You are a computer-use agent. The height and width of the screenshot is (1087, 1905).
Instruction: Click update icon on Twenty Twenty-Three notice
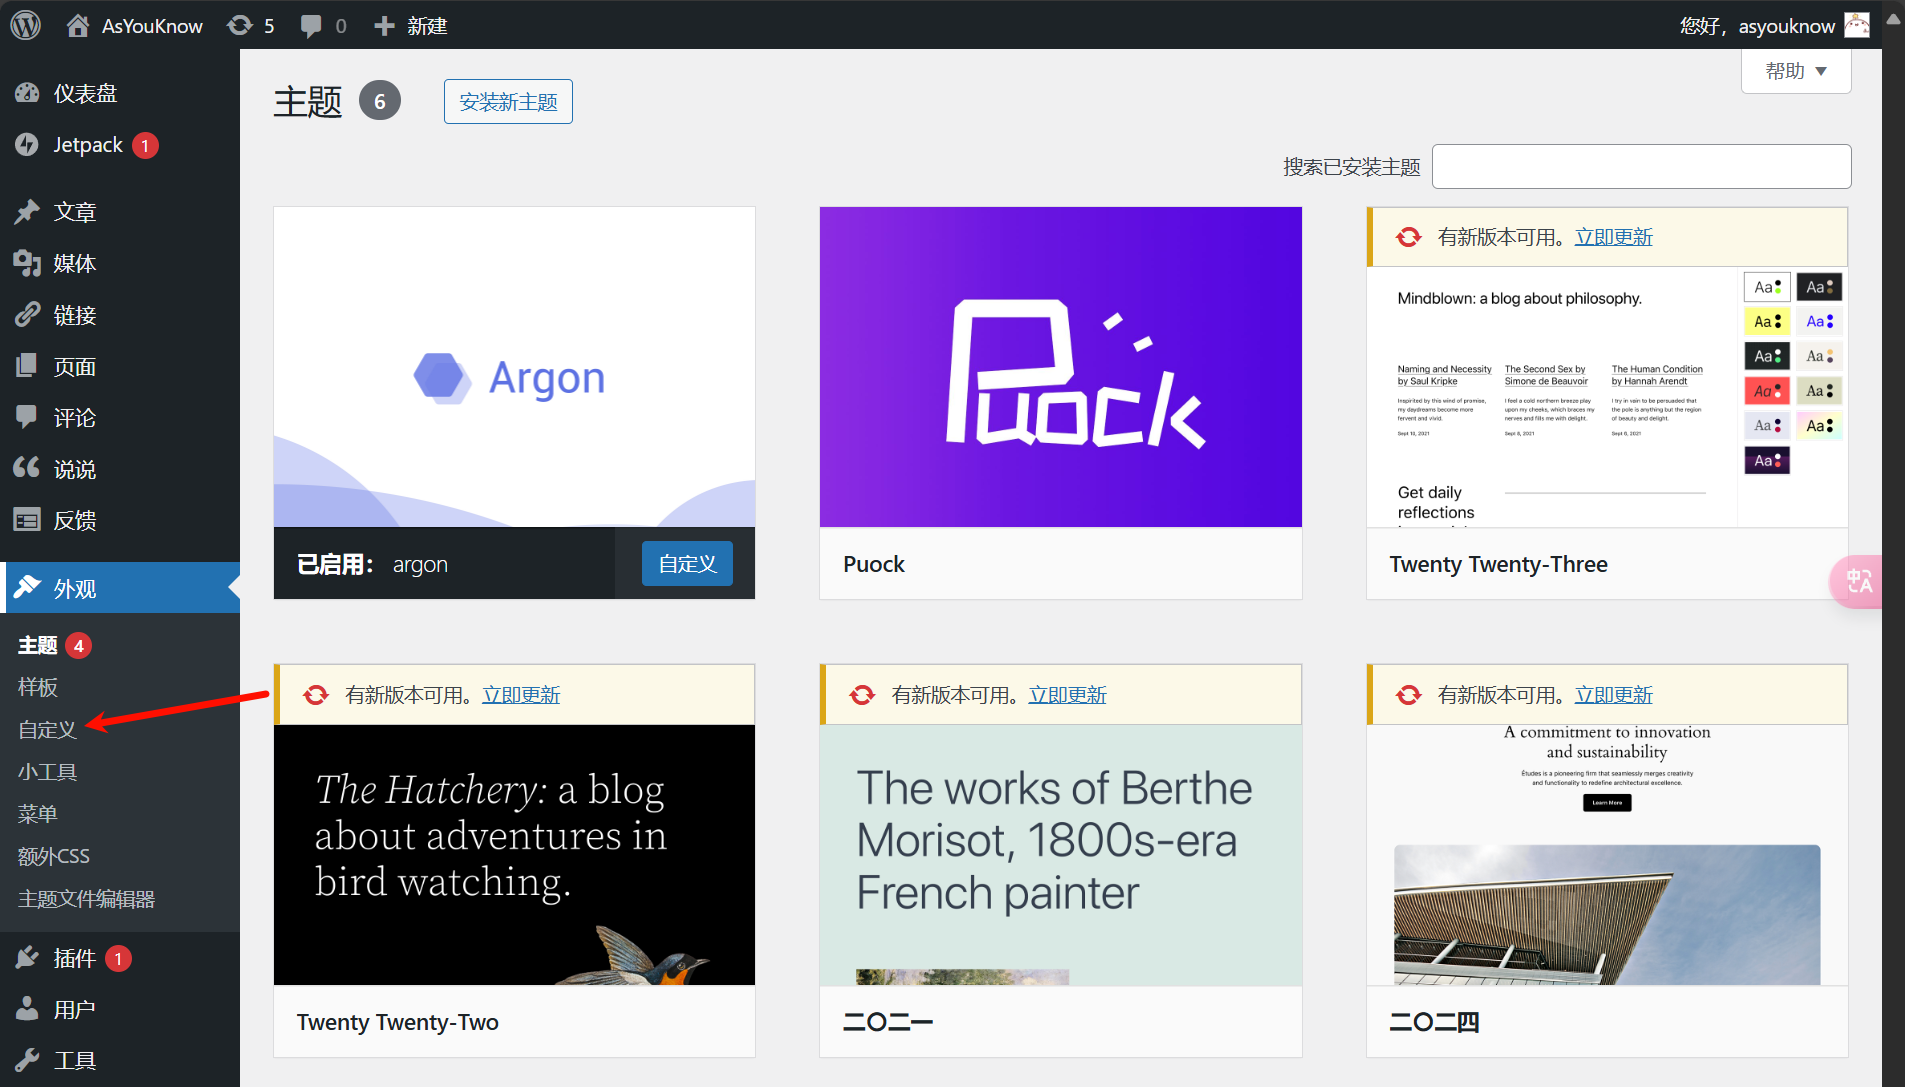pos(1409,237)
